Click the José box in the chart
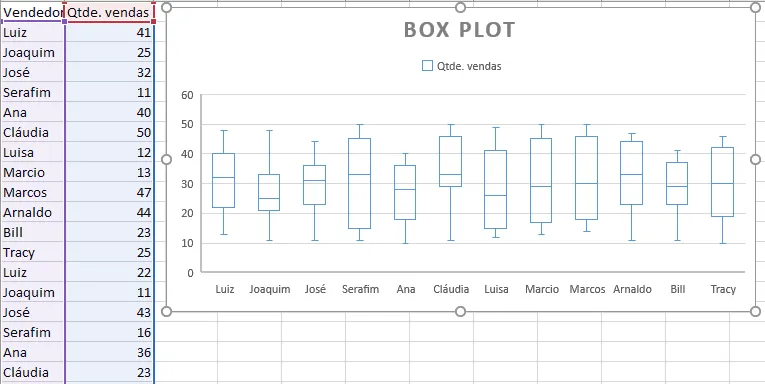Image resolution: width=765 pixels, height=384 pixels. click(314, 184)
